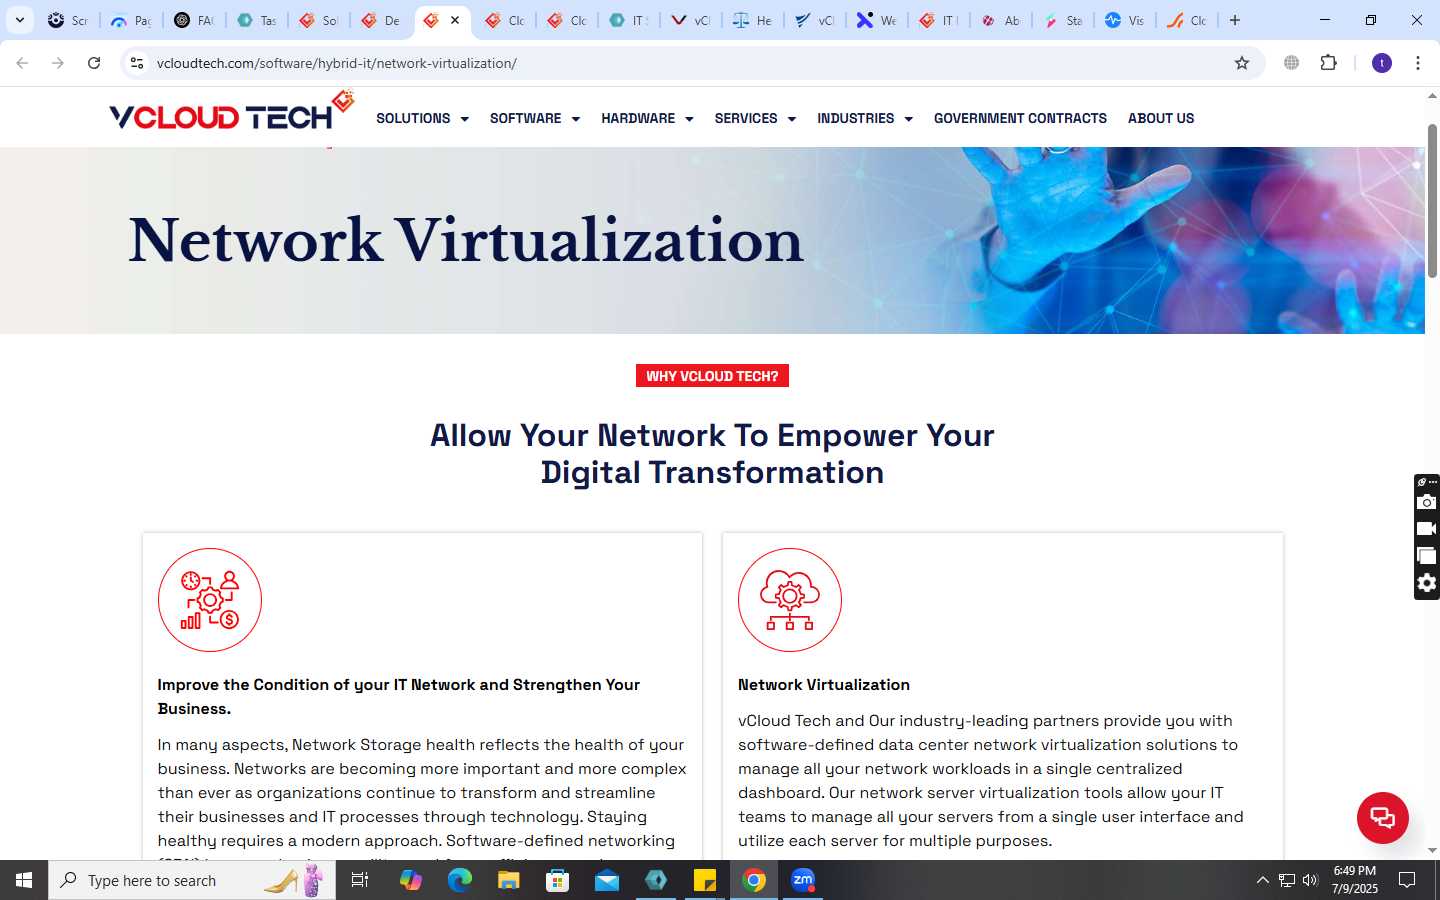This screenshot has height=900, width=1440.
Task: Open Copilot from the taskbar
Action: coord(410,880)
